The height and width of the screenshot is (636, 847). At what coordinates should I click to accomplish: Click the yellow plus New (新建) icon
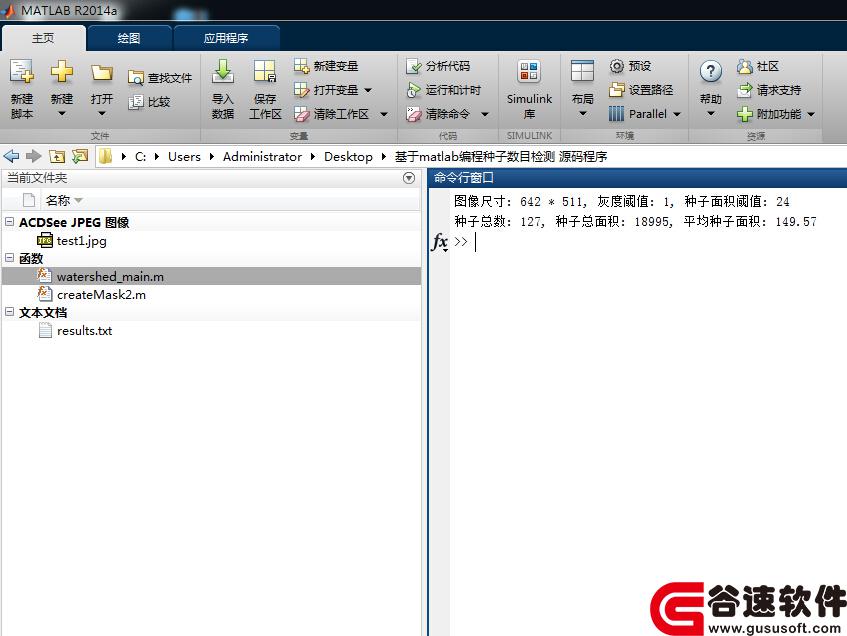62,72
